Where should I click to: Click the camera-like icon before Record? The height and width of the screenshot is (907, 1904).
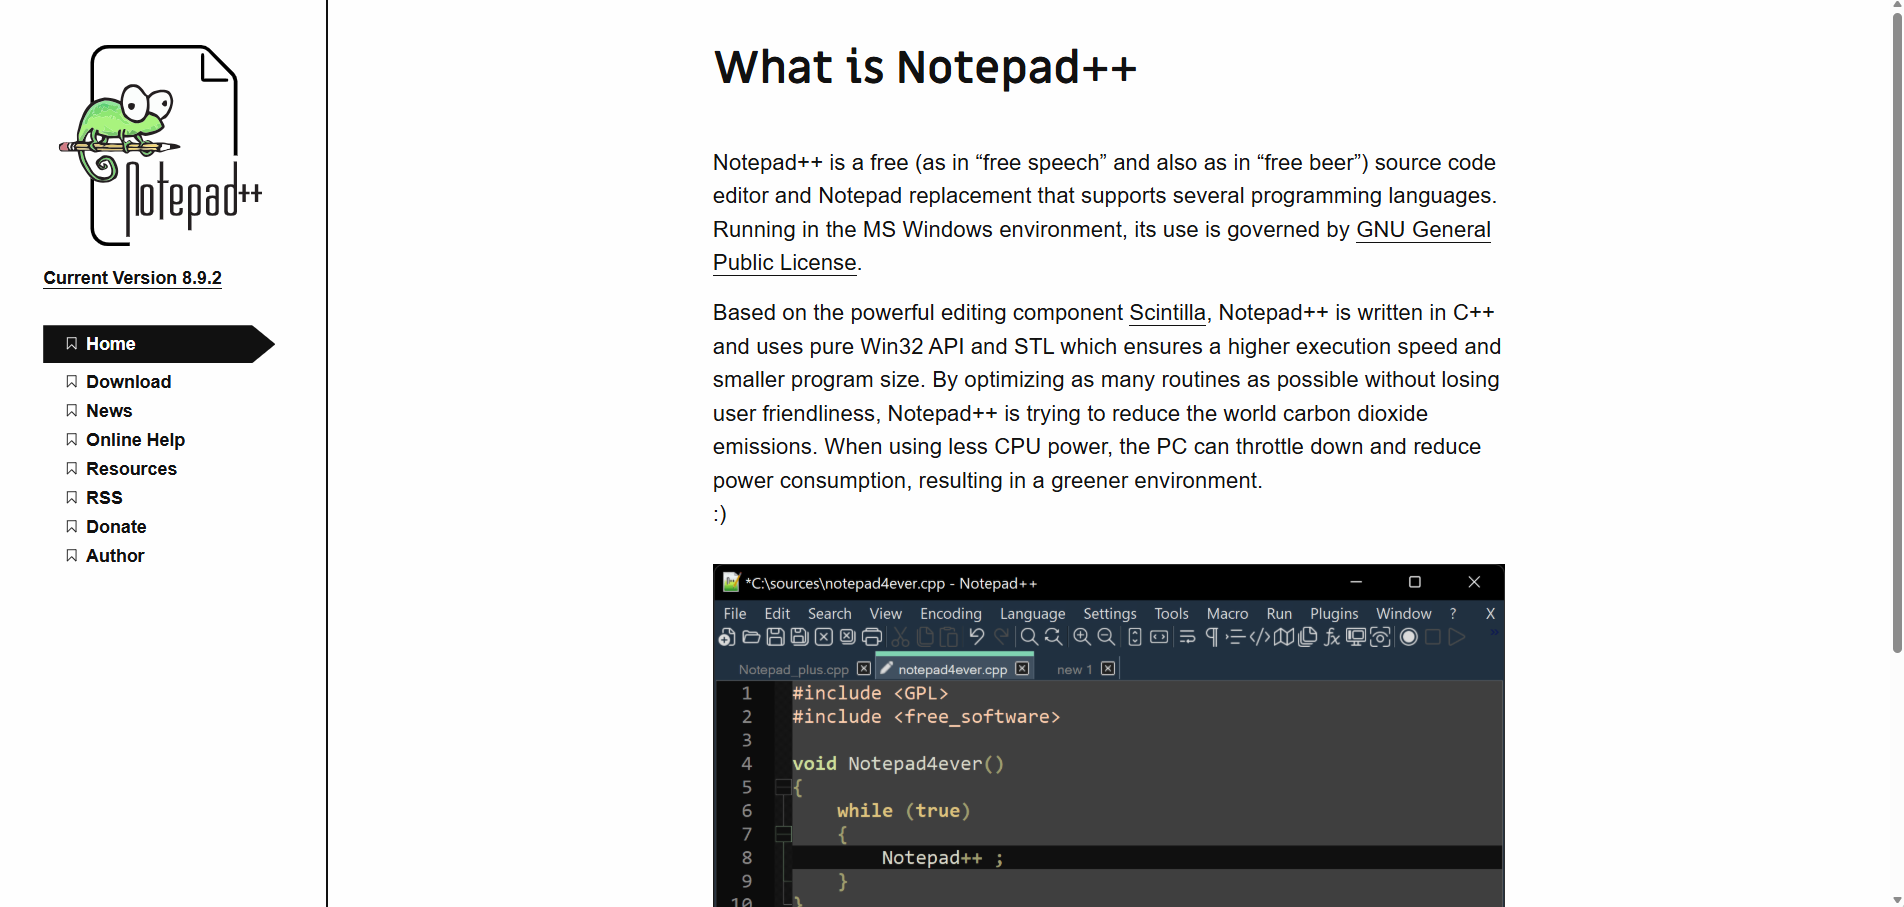(x=1380, y=637)
